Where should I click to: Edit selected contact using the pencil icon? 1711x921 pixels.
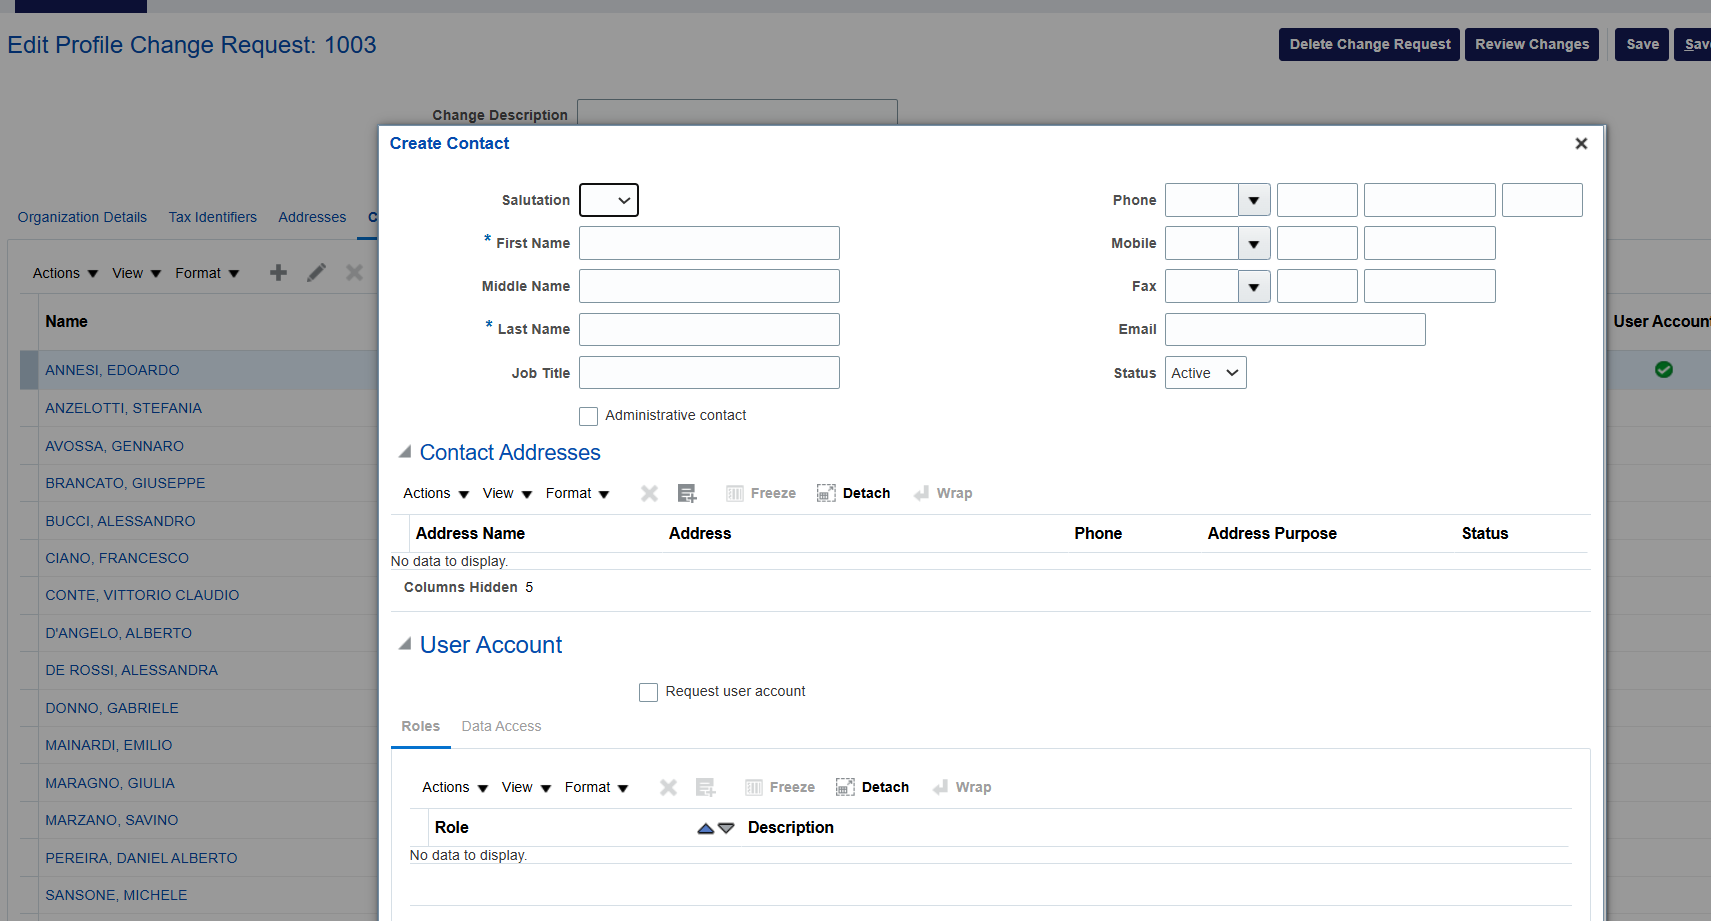point(316,272)
